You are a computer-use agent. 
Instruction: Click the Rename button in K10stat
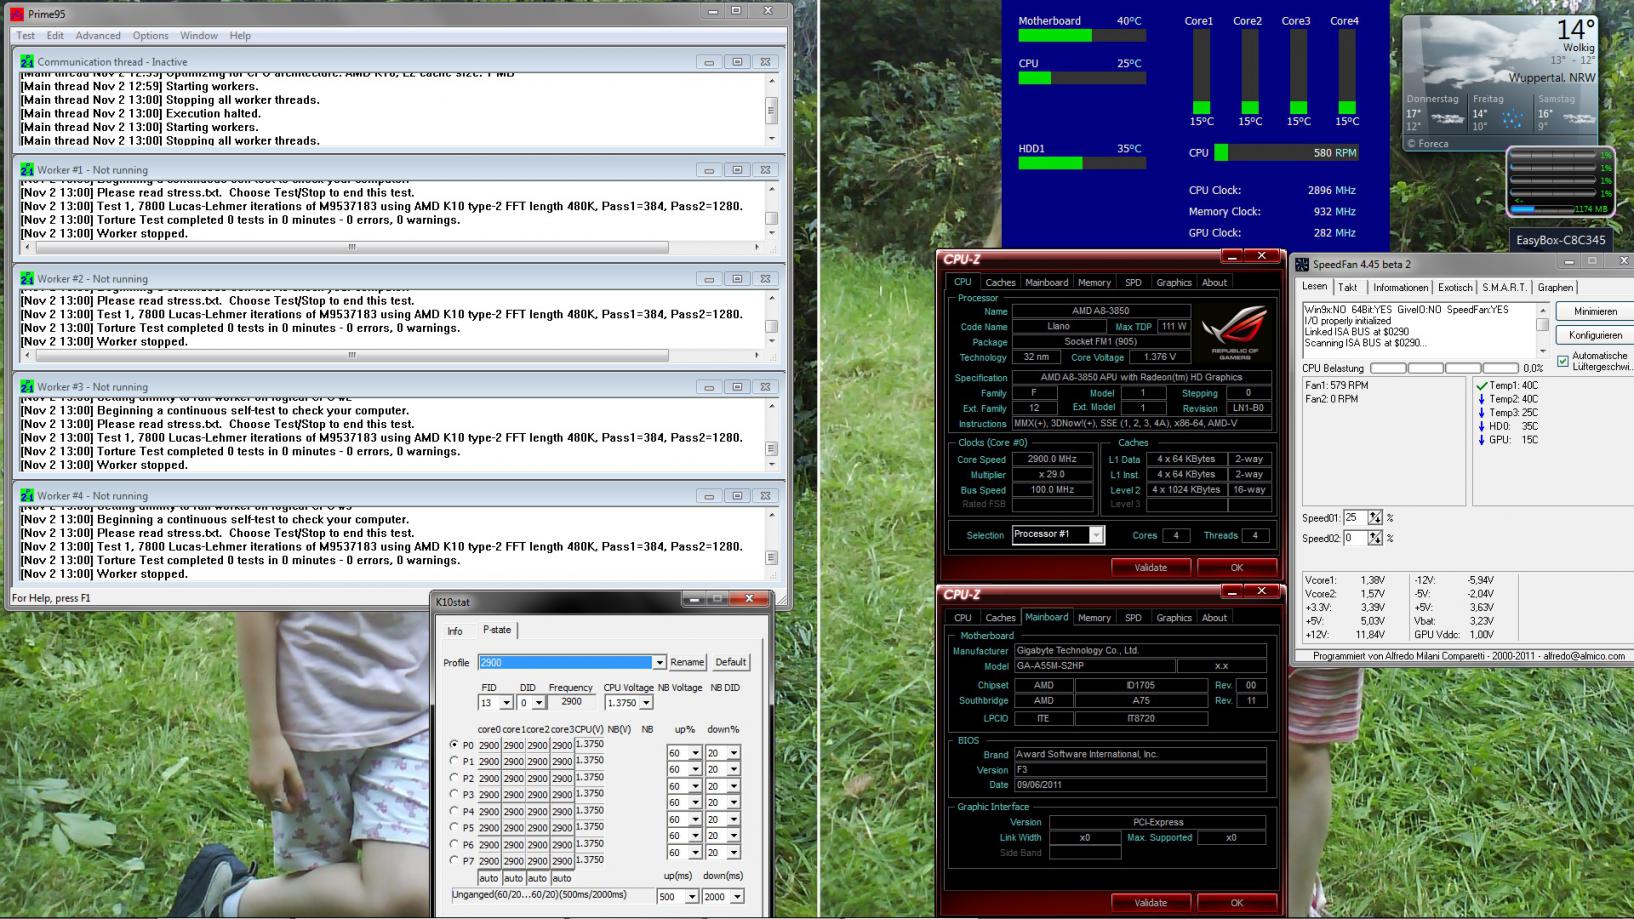pyautogui.click(x=687, y=662)
